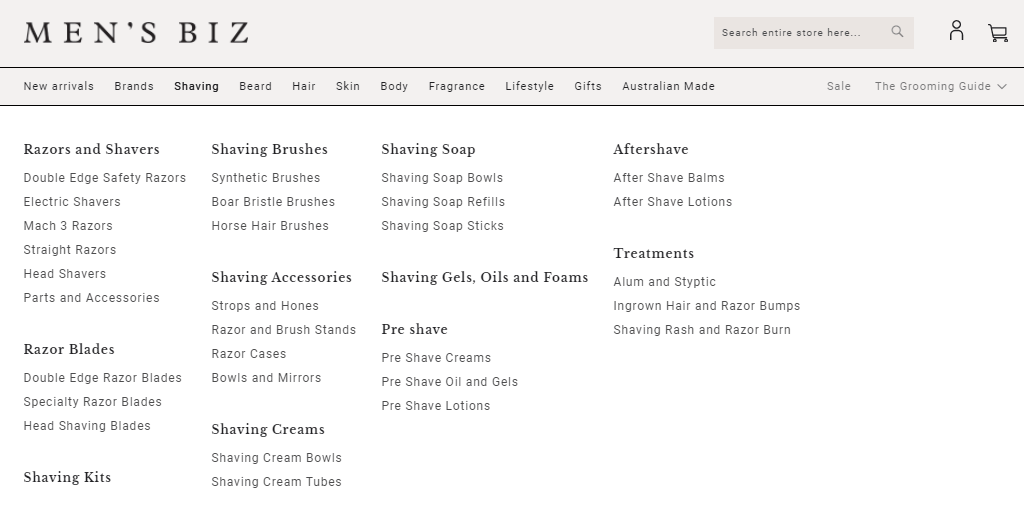Browse Shaving Cream Tubes

pos(276,482)
